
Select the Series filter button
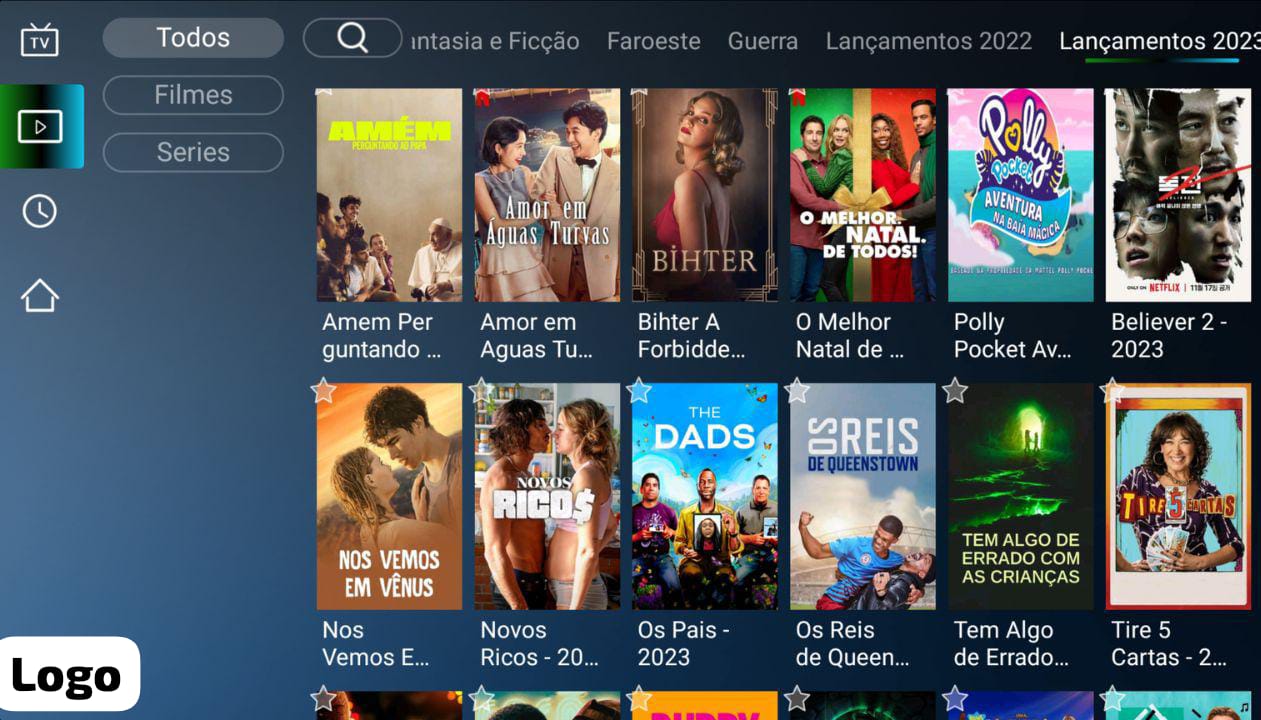pyautogui.click(x=193, y=152)
